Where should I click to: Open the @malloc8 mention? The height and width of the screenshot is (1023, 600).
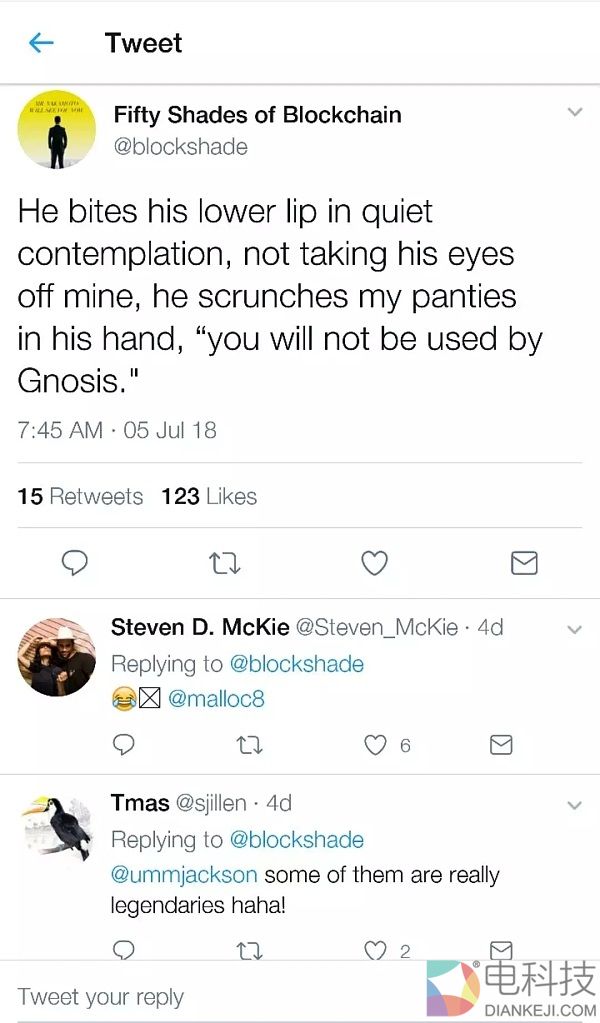tap(210, 699)
